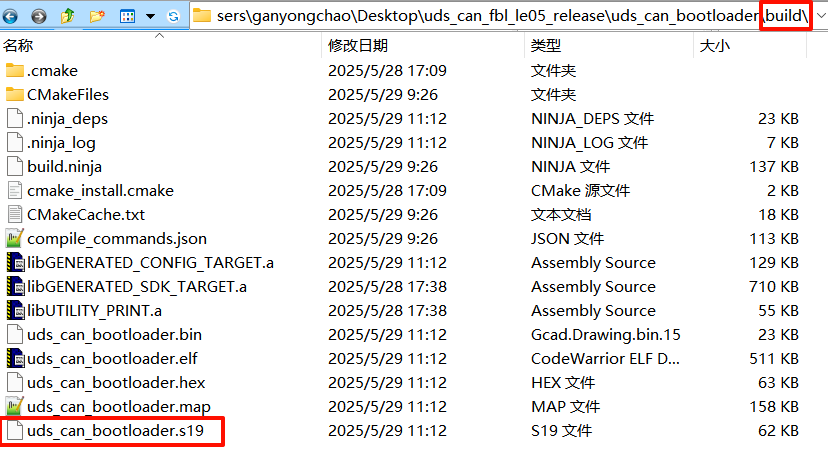Click the file name compile_commands.json

(117, 239)
